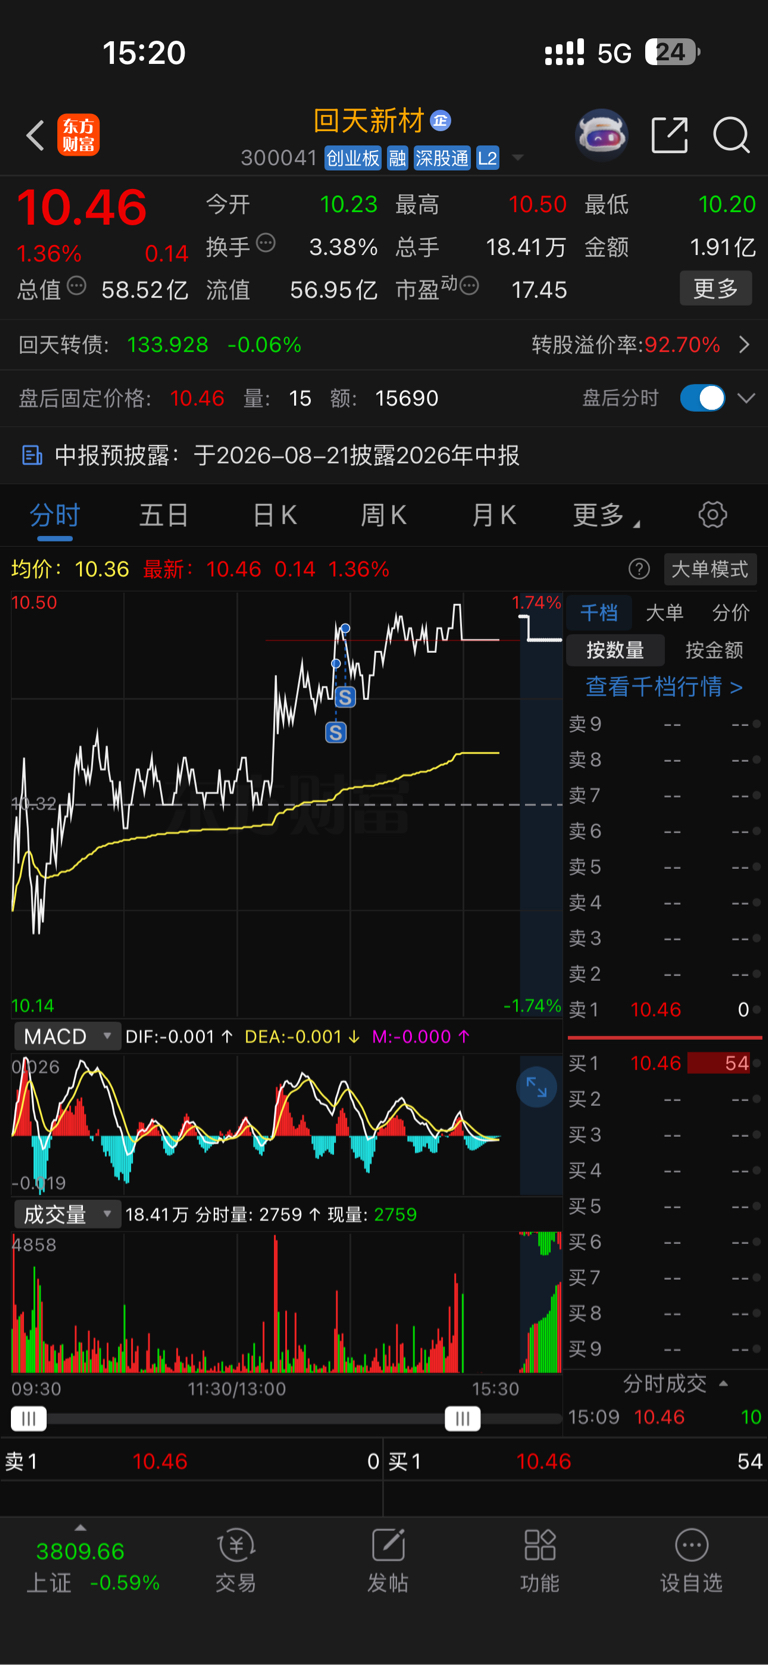Tap the 中报预披露 document icon
The image size is (768, 1665).
(32, 456)
